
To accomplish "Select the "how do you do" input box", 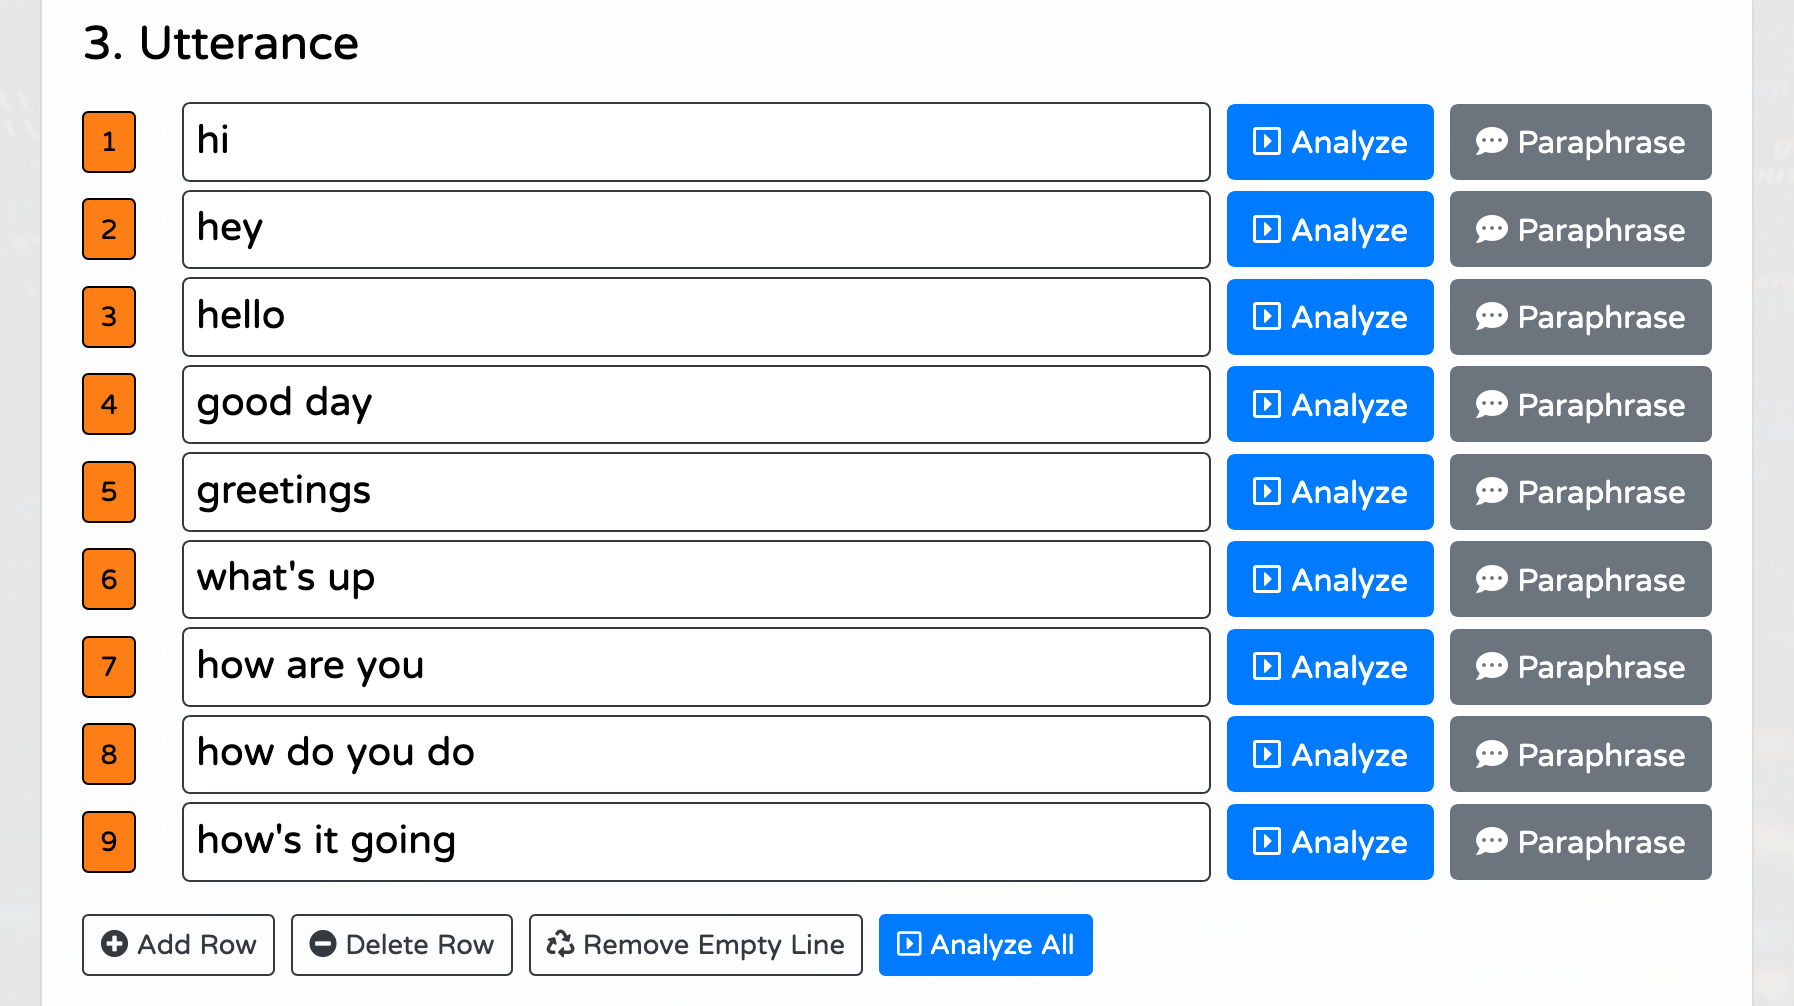I will click(696, 754).
